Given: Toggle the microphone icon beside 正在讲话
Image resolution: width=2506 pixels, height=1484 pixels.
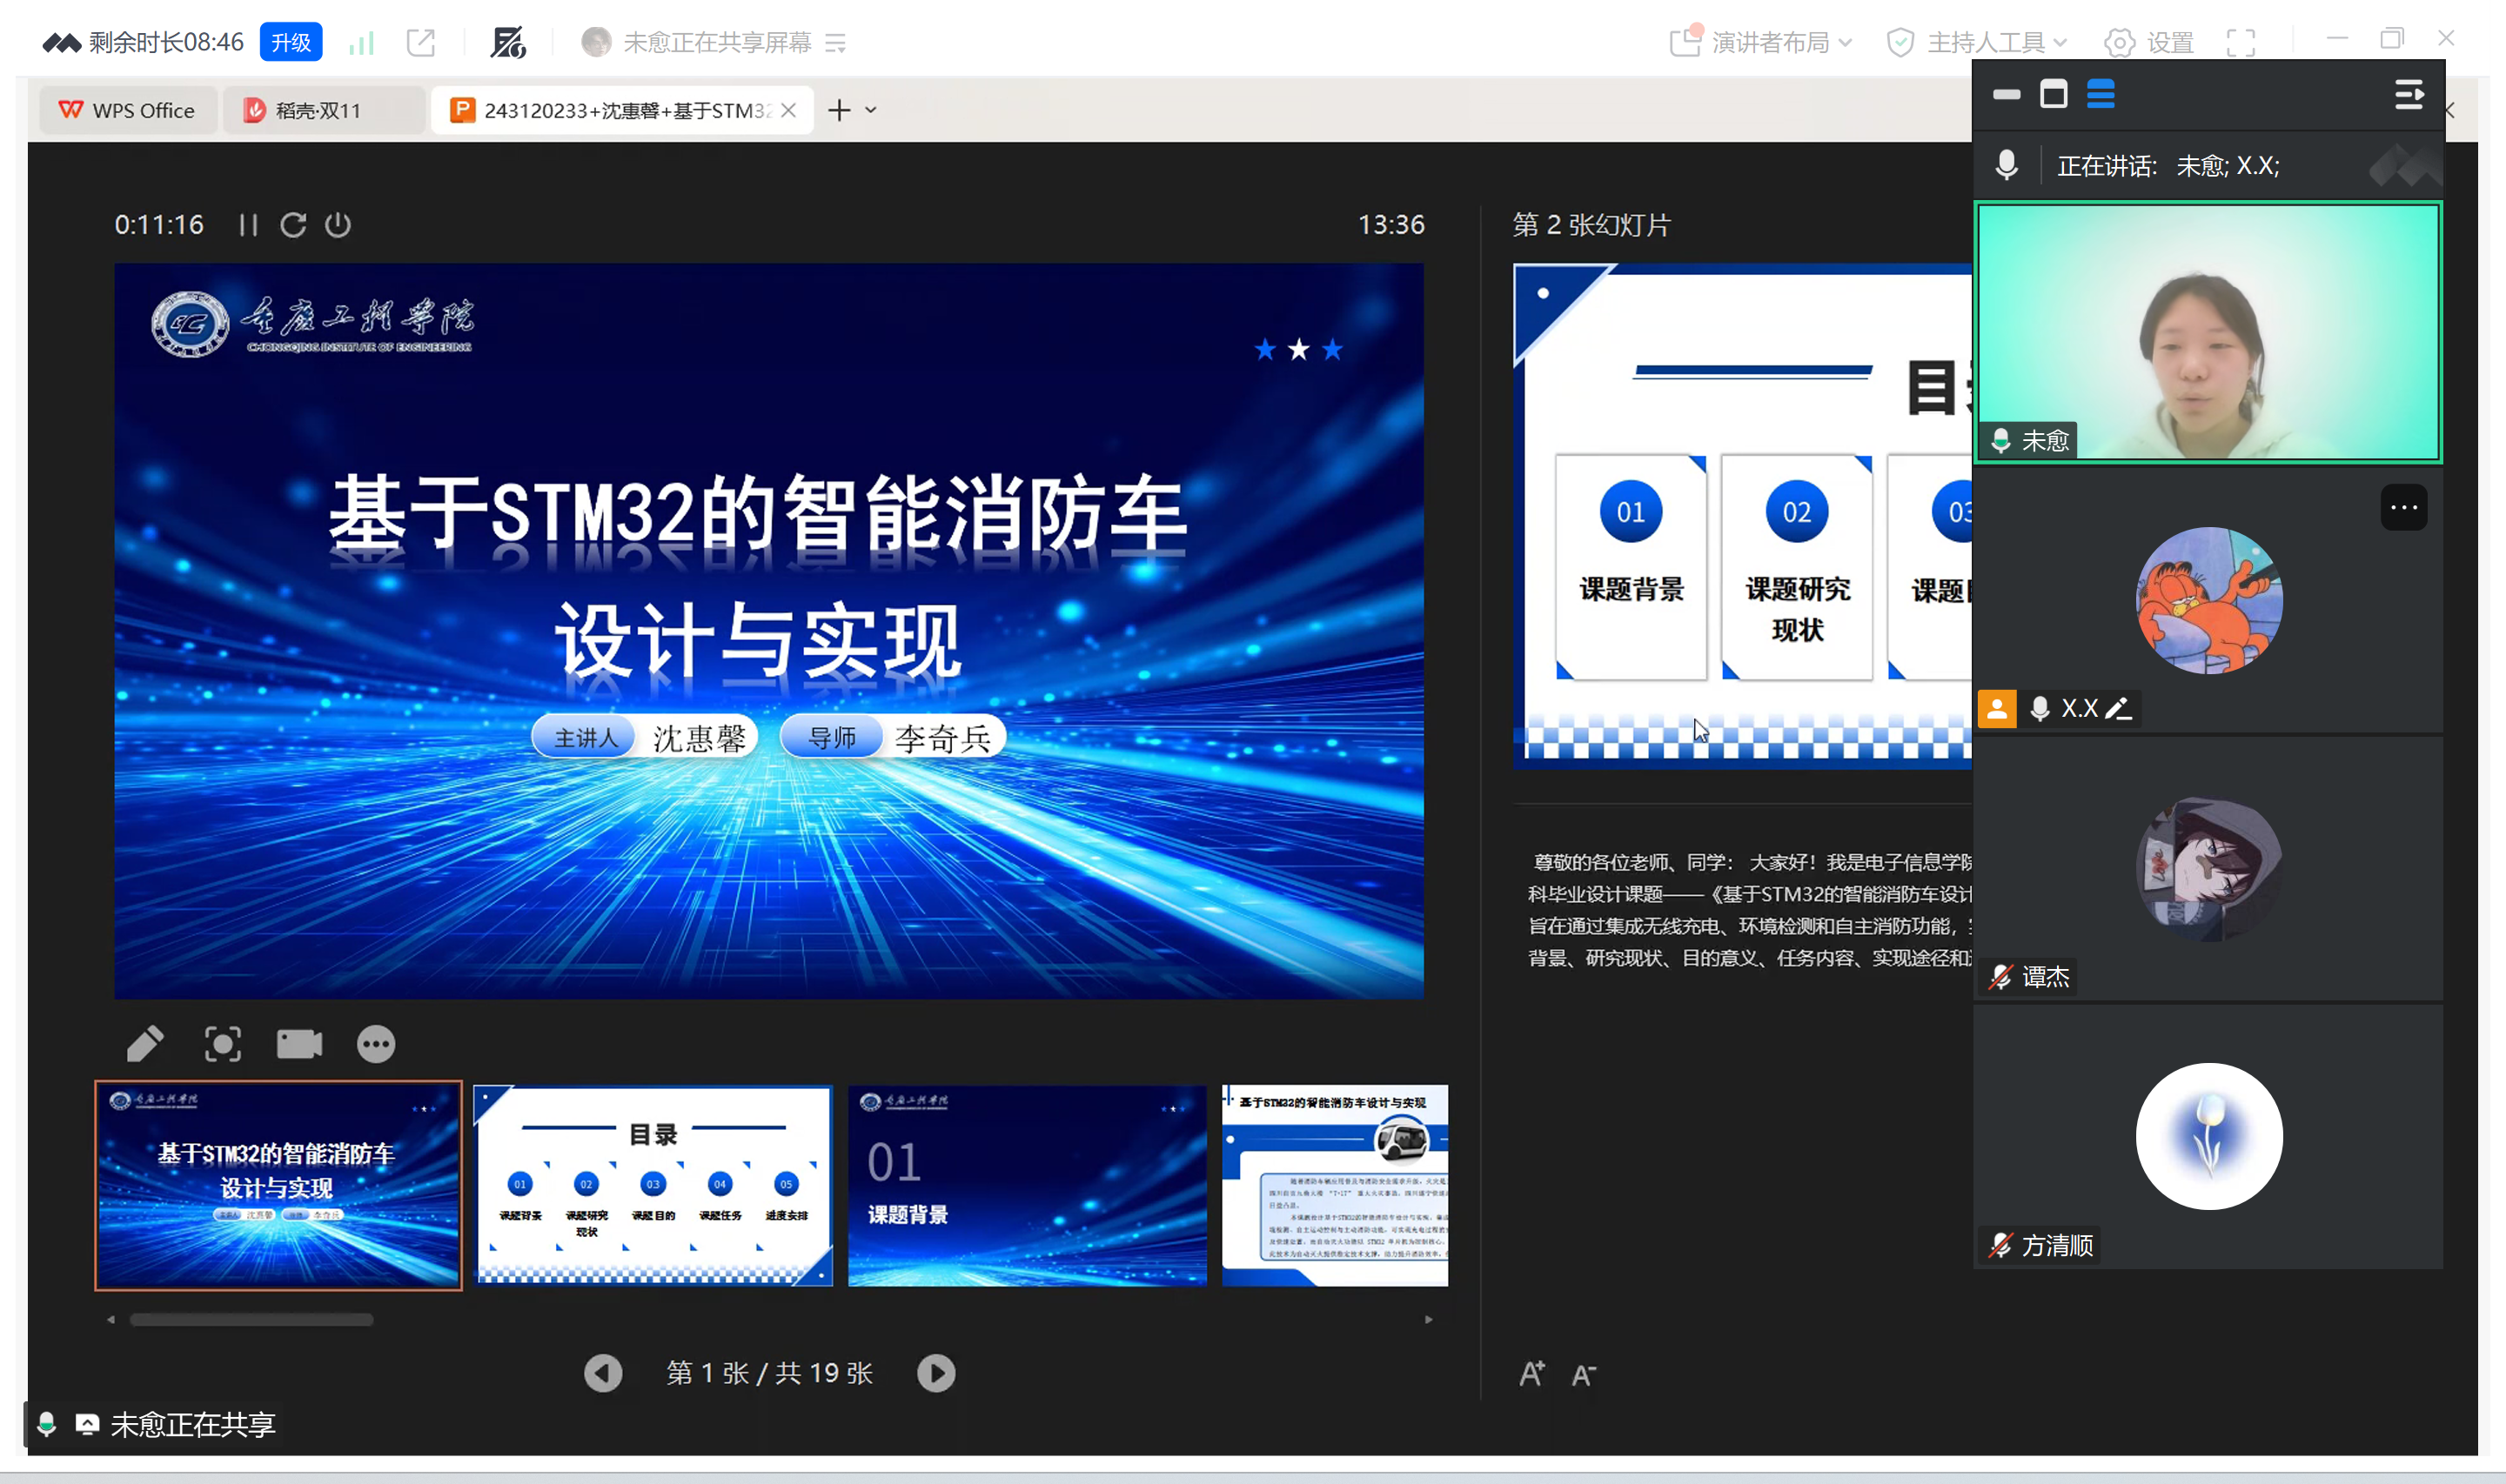Looking at the screenshot, I should (2006, 165).
